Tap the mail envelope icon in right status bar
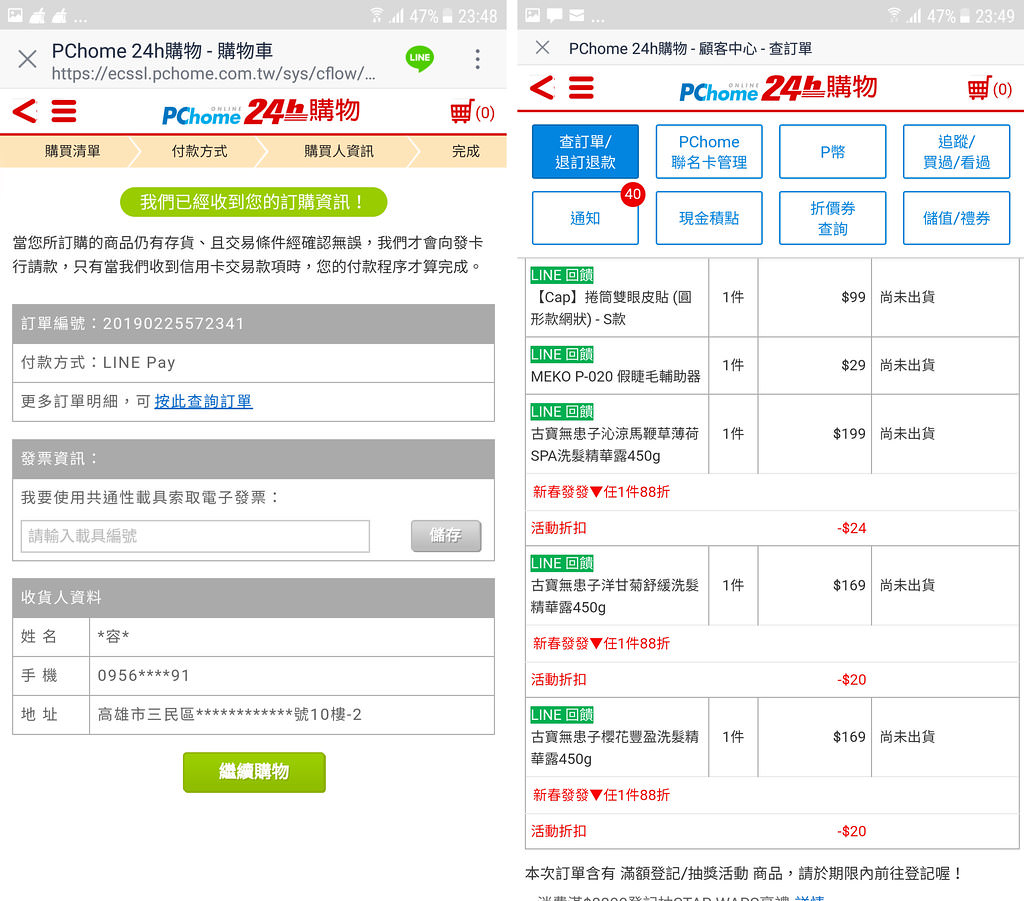Viewport: 1024px width, 901px height. coord(577,15)
